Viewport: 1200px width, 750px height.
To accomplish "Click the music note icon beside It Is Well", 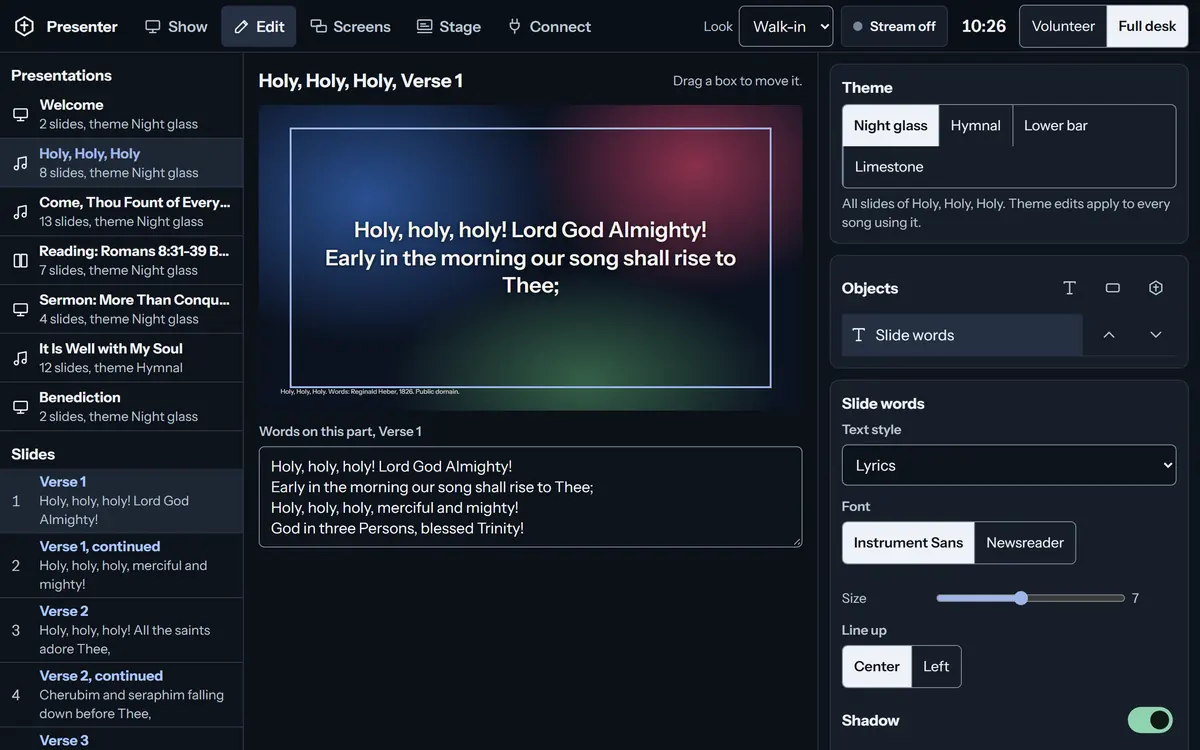I will tap(20, 358).
